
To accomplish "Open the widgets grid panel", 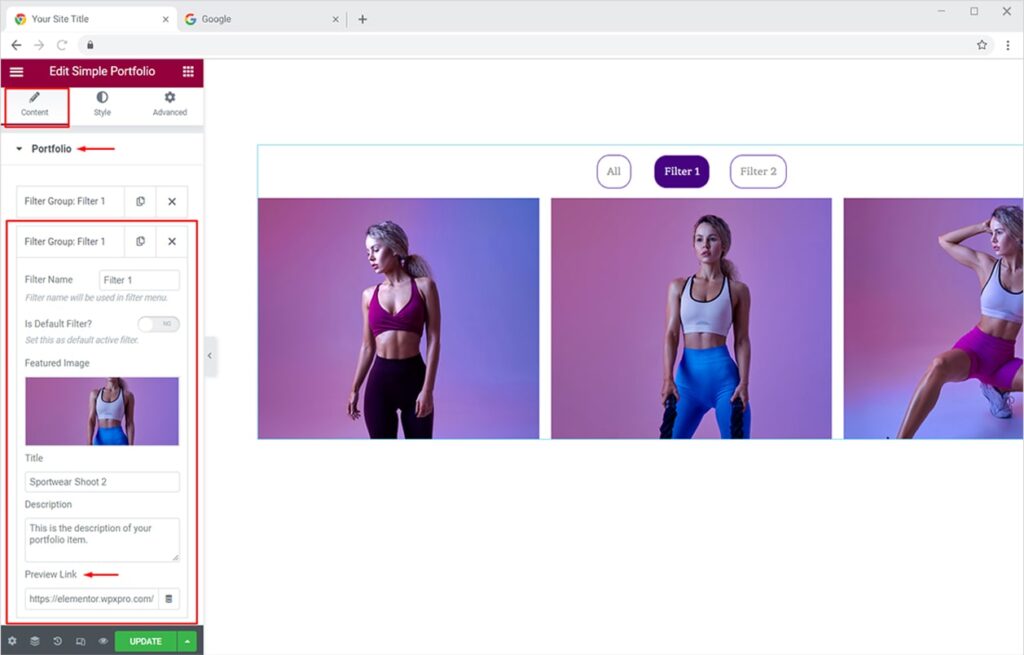I will coord(188,72).
